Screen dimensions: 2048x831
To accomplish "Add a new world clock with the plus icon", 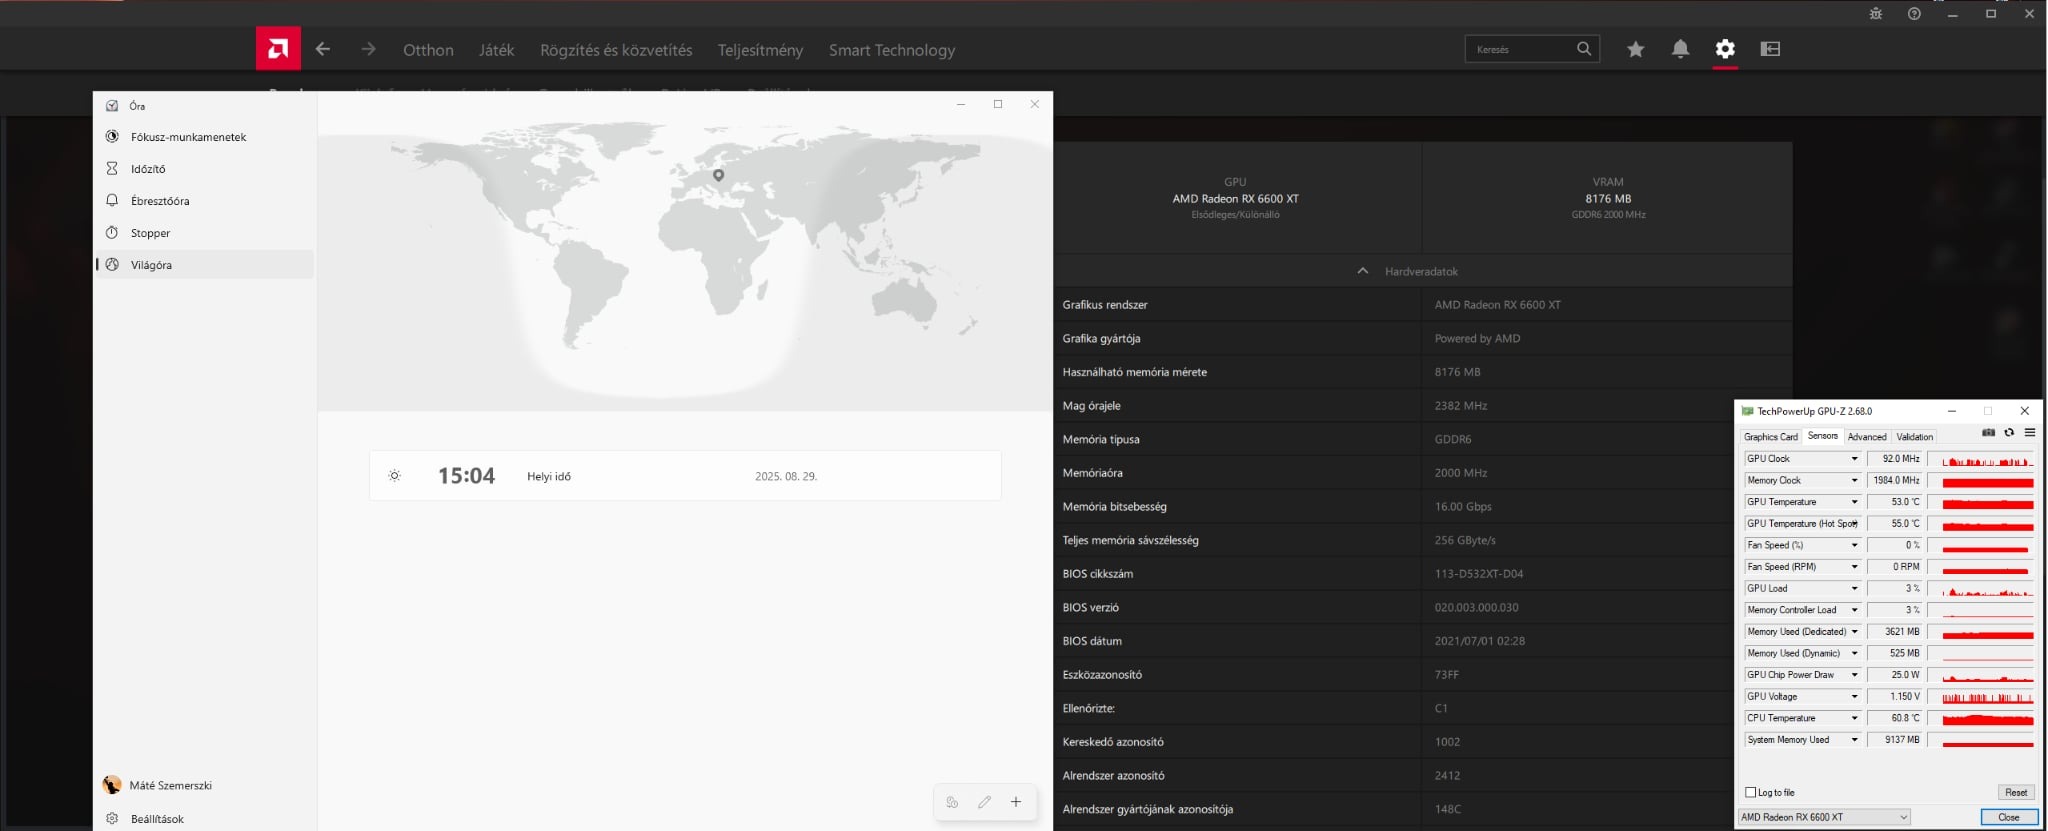I will click(1016, 802).
